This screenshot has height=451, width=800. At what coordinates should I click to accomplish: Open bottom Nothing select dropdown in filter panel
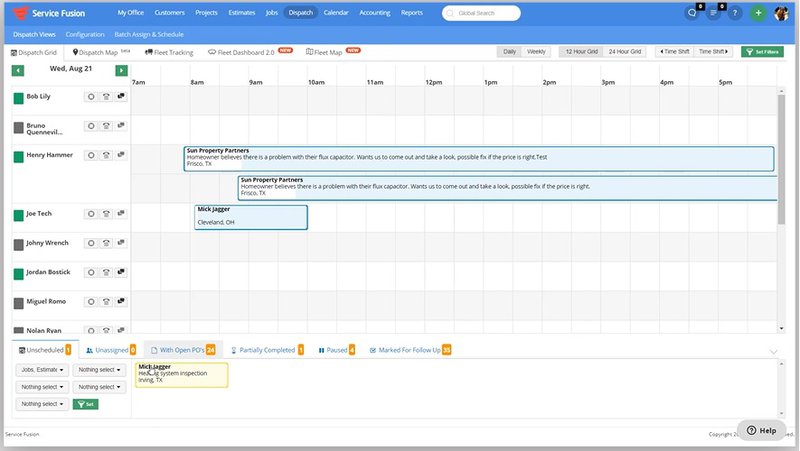click(x=42, y=404)
